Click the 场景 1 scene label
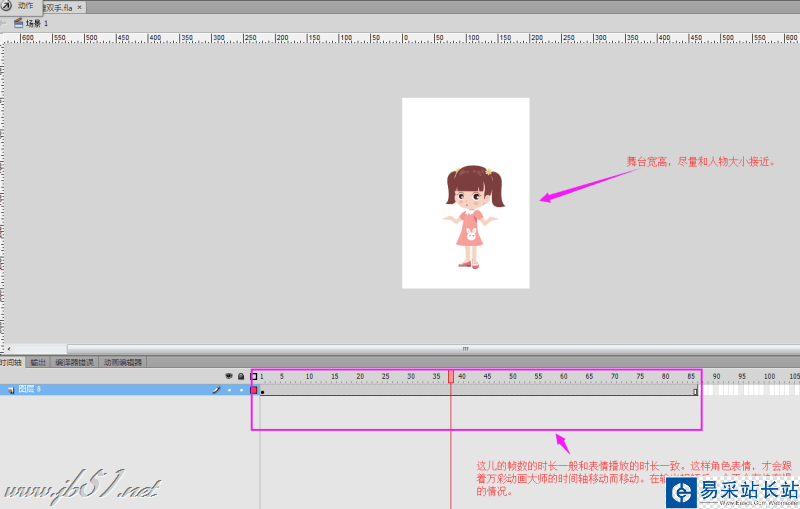 [x=37, y=23]
